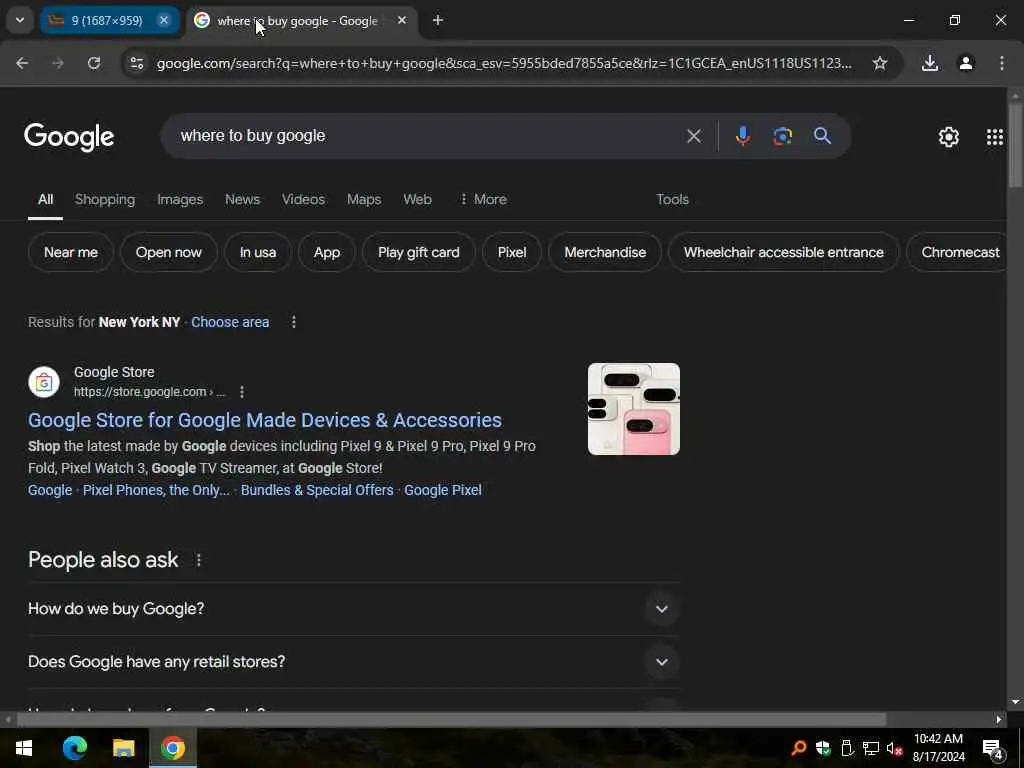Search by image with Google Lens icon
Viewport: 1024px width, 768px height.
[782, 136]
